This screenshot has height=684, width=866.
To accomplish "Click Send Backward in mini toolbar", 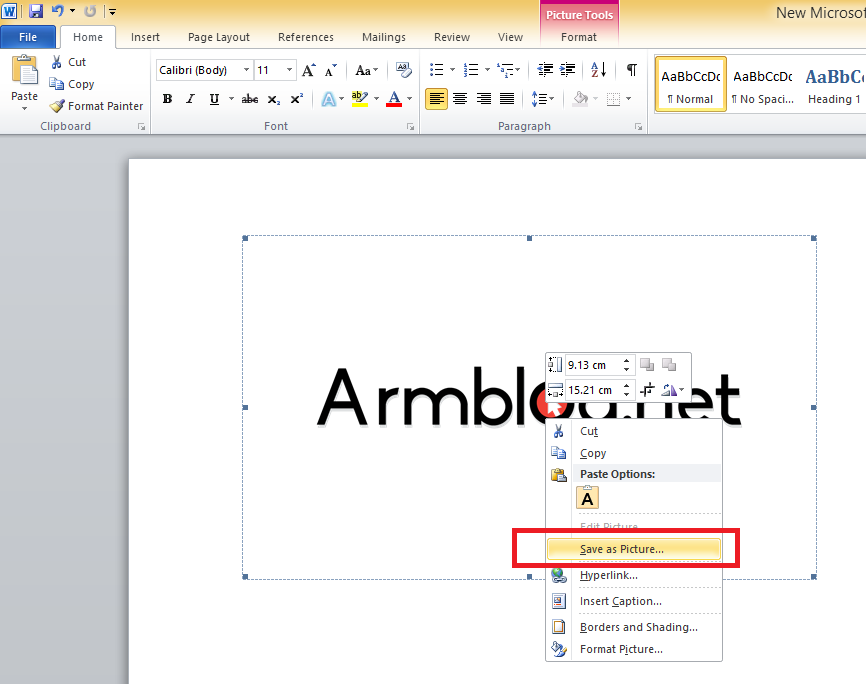I will click(x=669, y=365).
